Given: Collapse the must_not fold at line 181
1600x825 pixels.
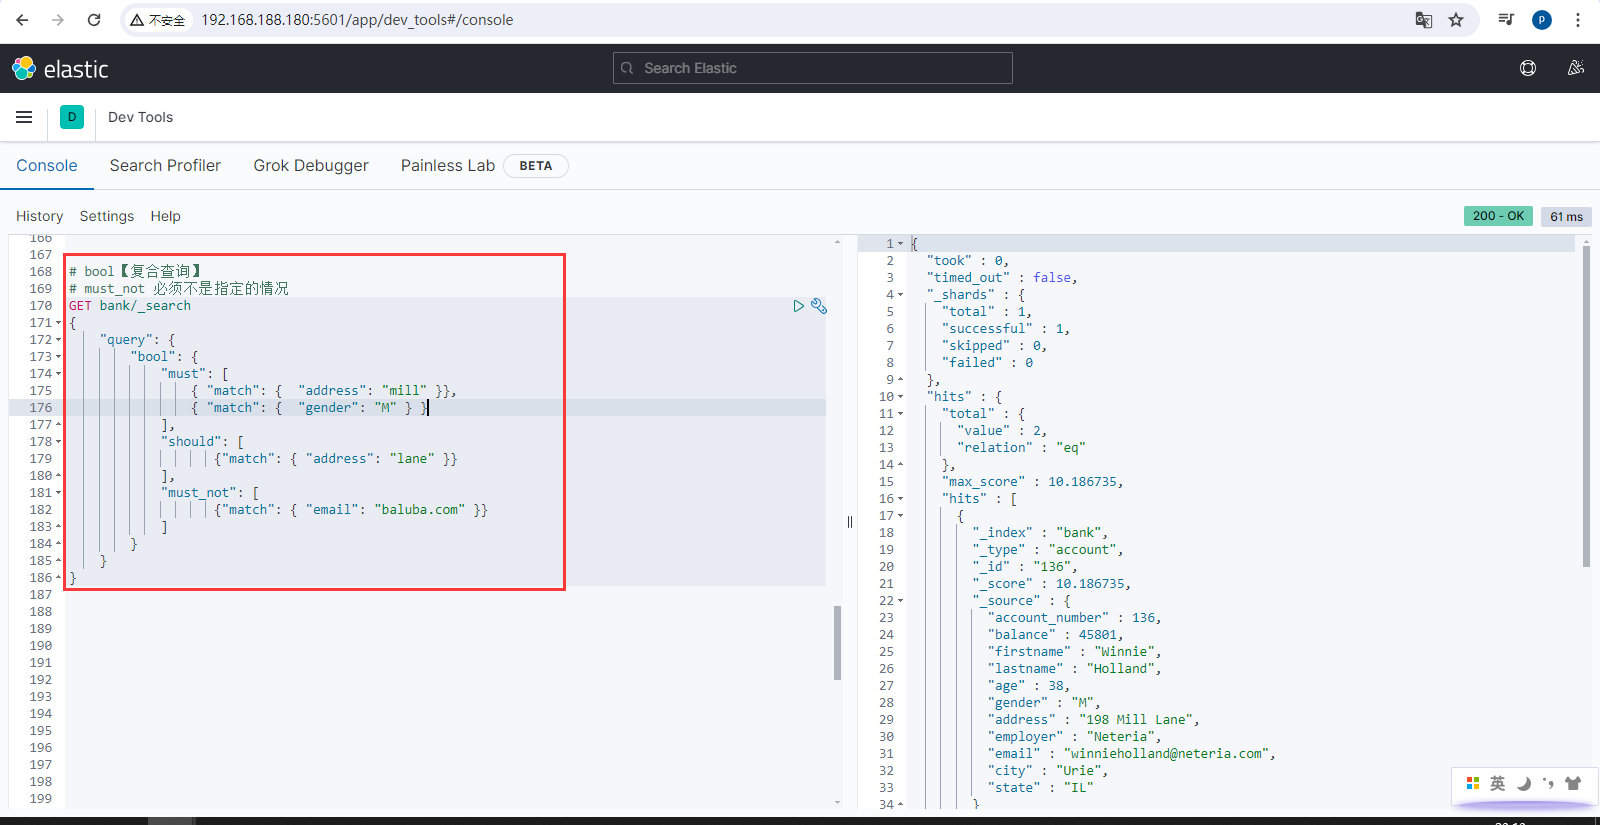Looking at the screenshot, I should click(59, 493).
